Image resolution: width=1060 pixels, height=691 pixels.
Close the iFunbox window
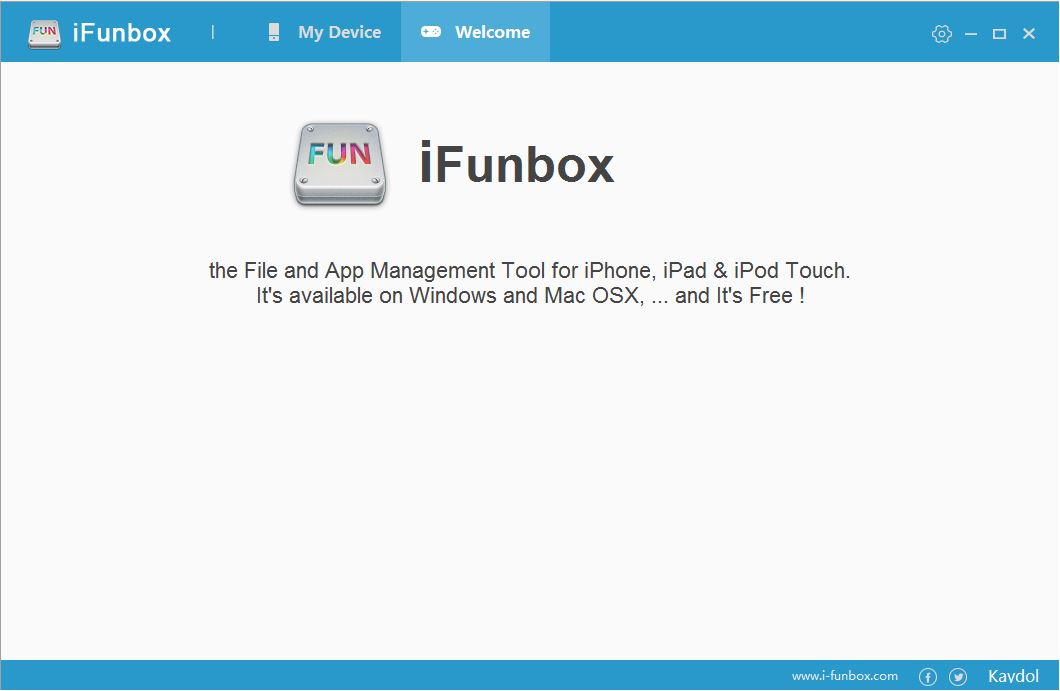click(1029, 34)
